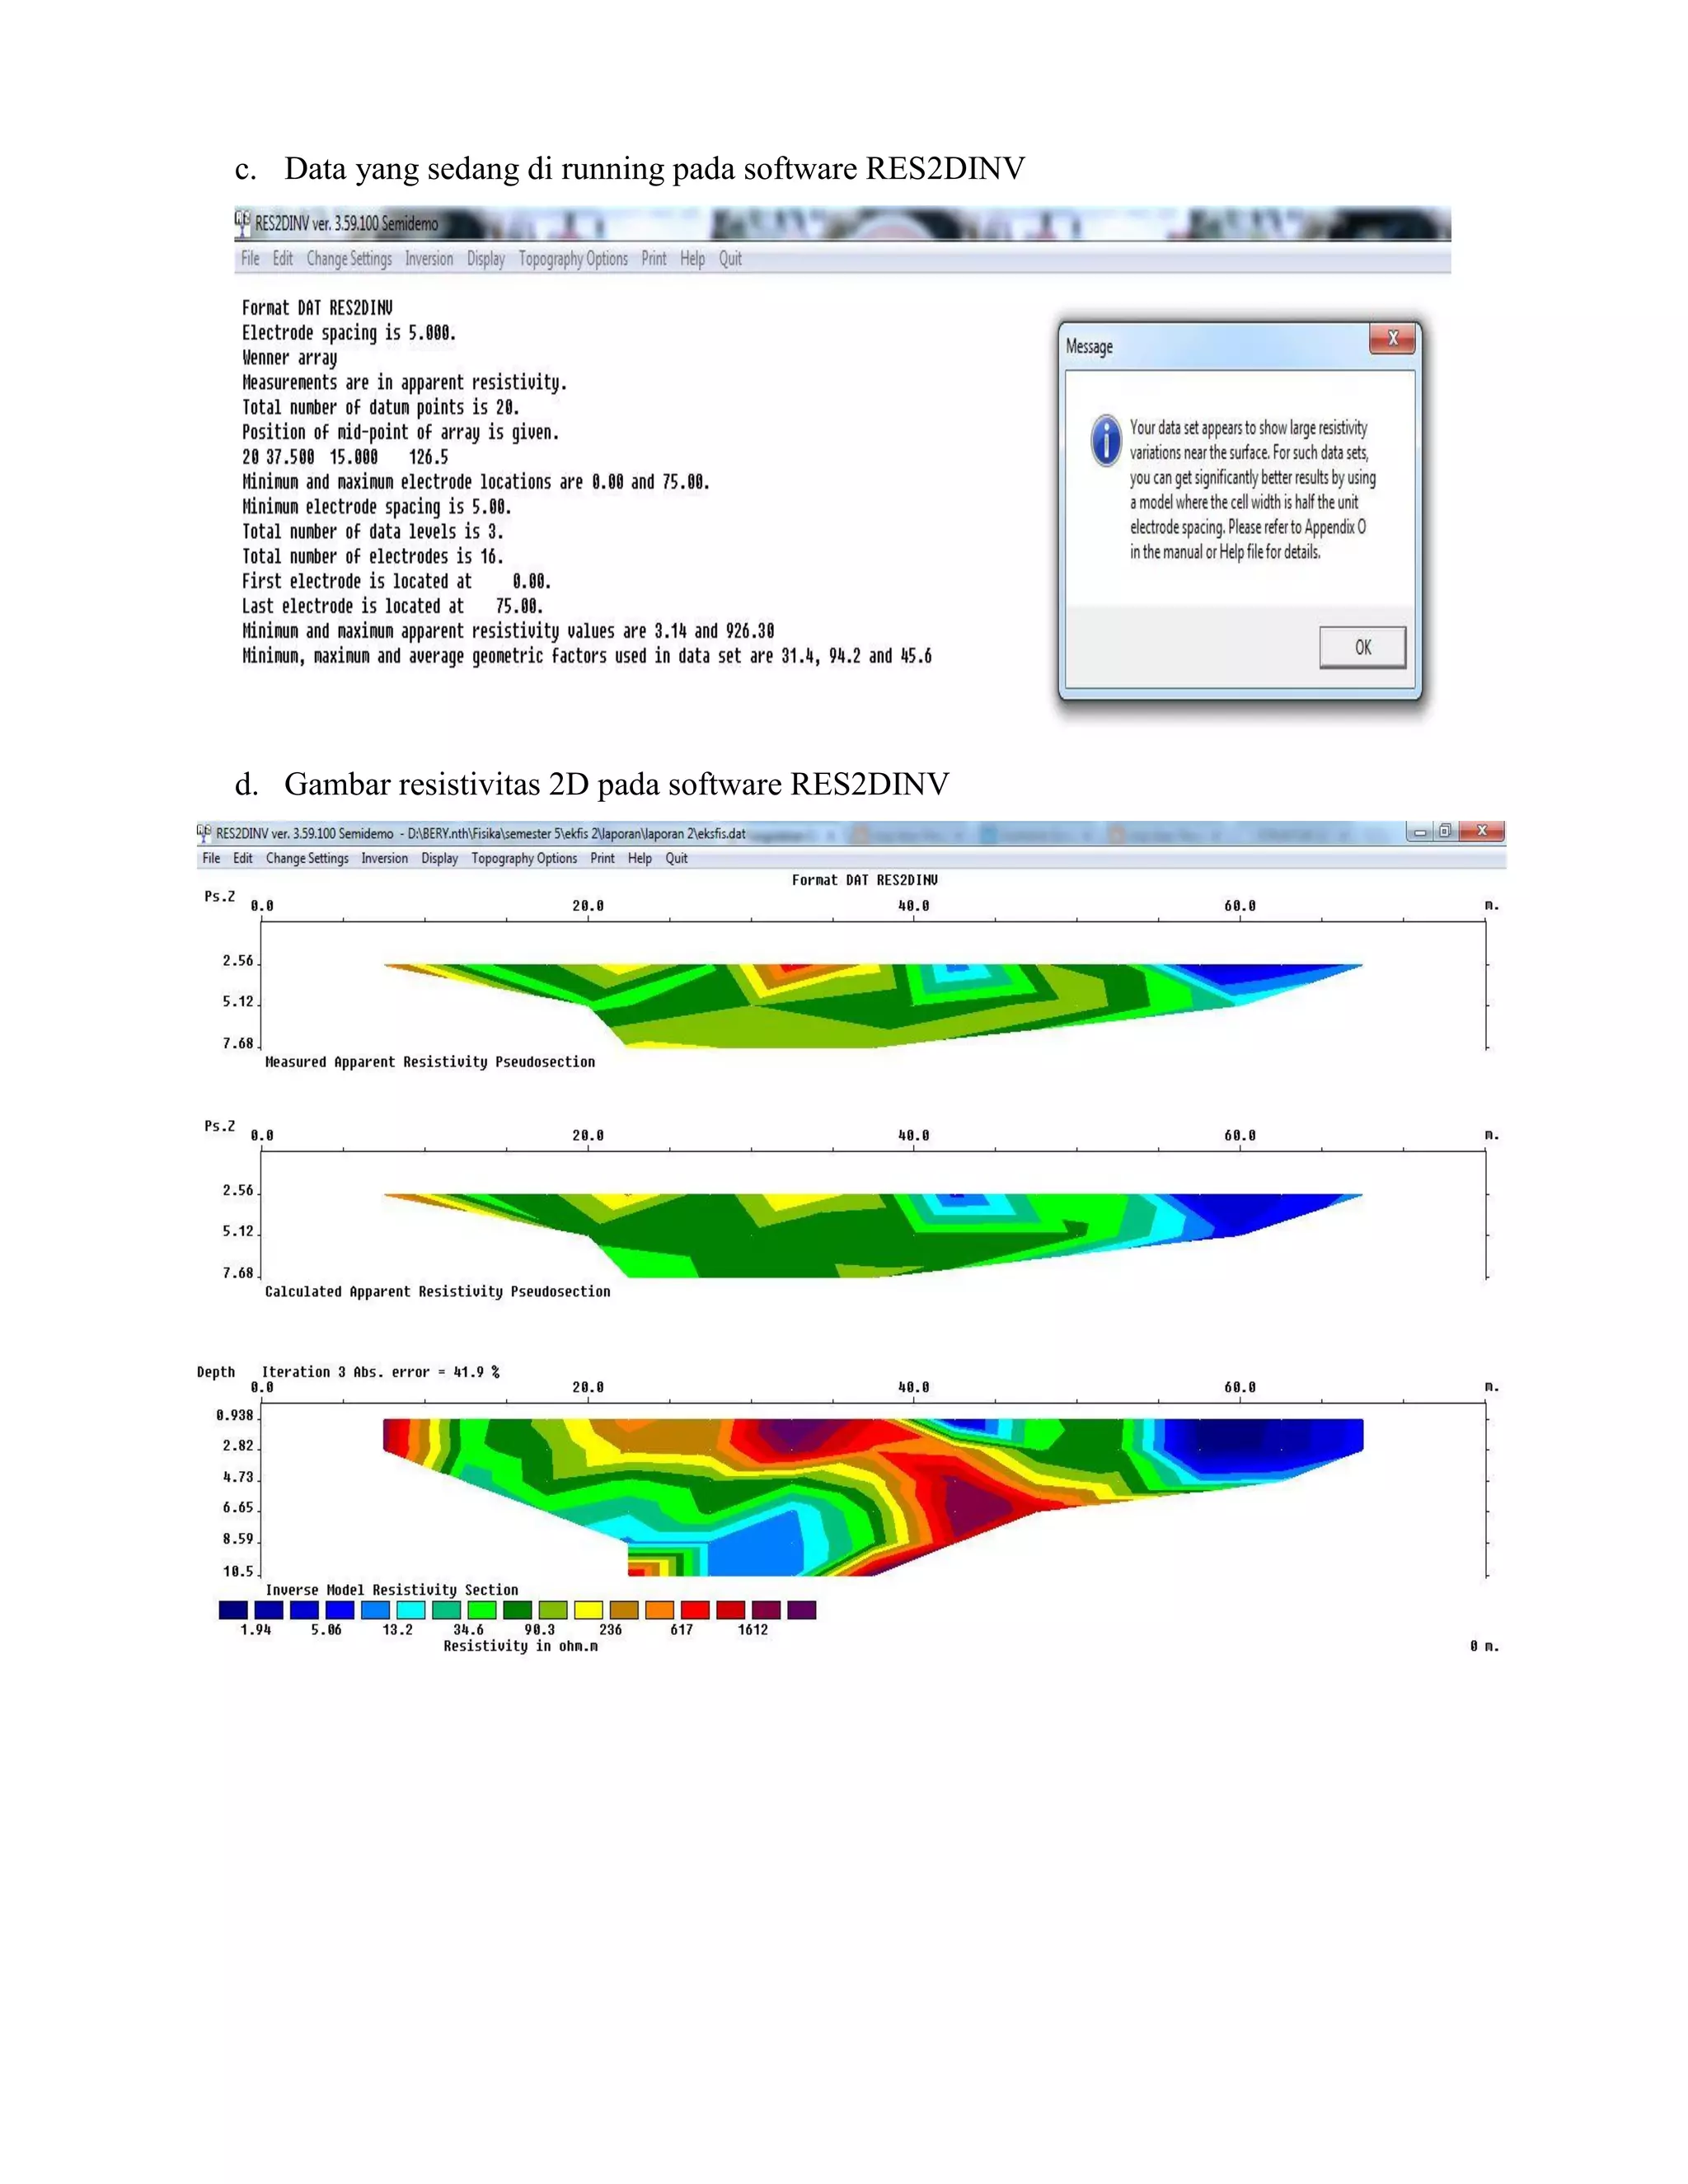
Task: Click OK in the Message dialog
Action: 1362,647
